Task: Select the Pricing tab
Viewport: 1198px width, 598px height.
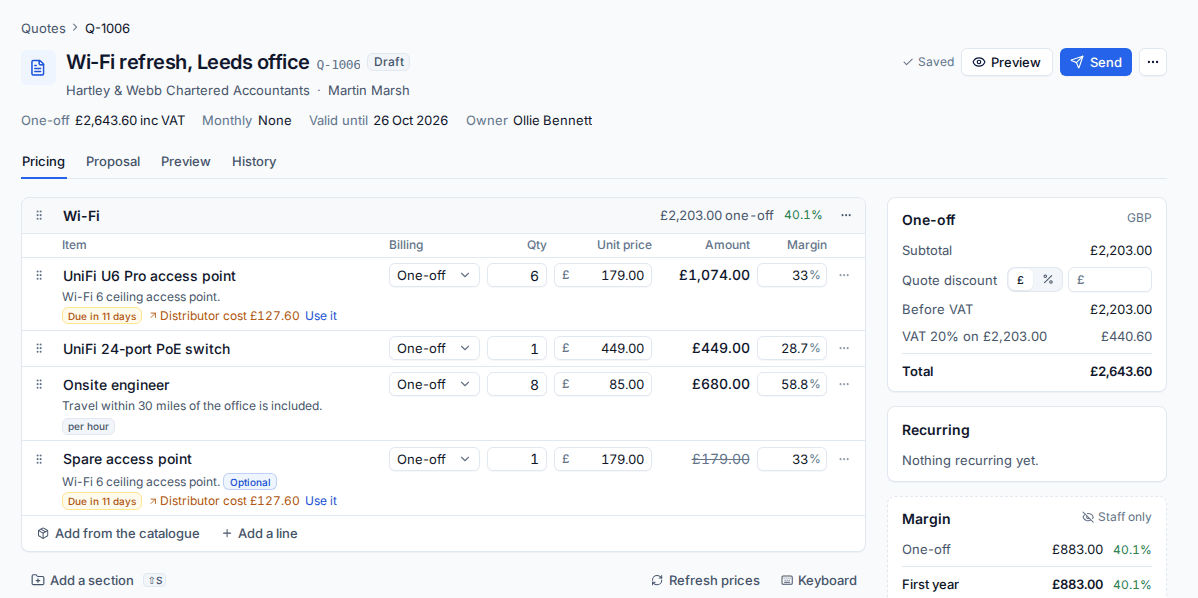Action: point(44,161)
